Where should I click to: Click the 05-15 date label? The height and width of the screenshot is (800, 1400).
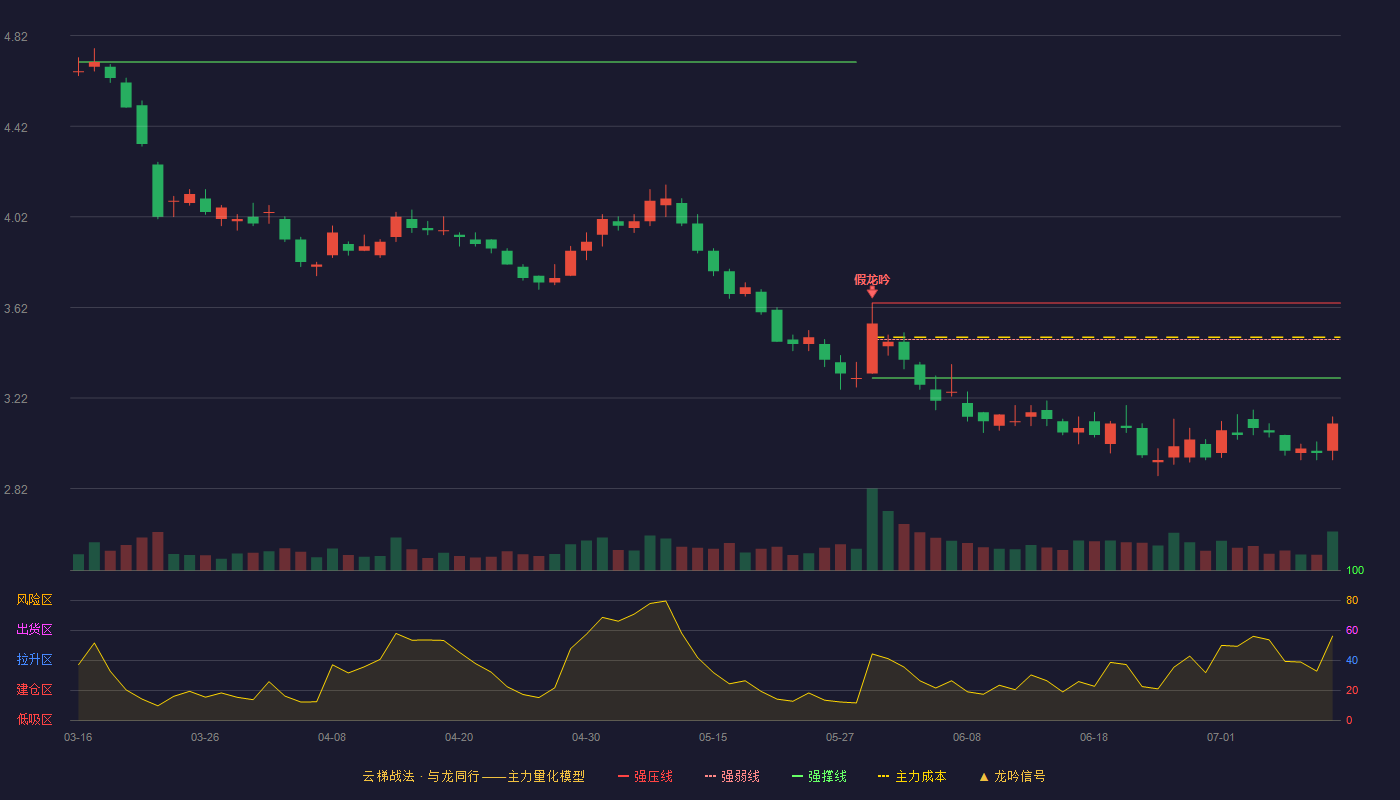pyautogui.click(x=713, y=737)
